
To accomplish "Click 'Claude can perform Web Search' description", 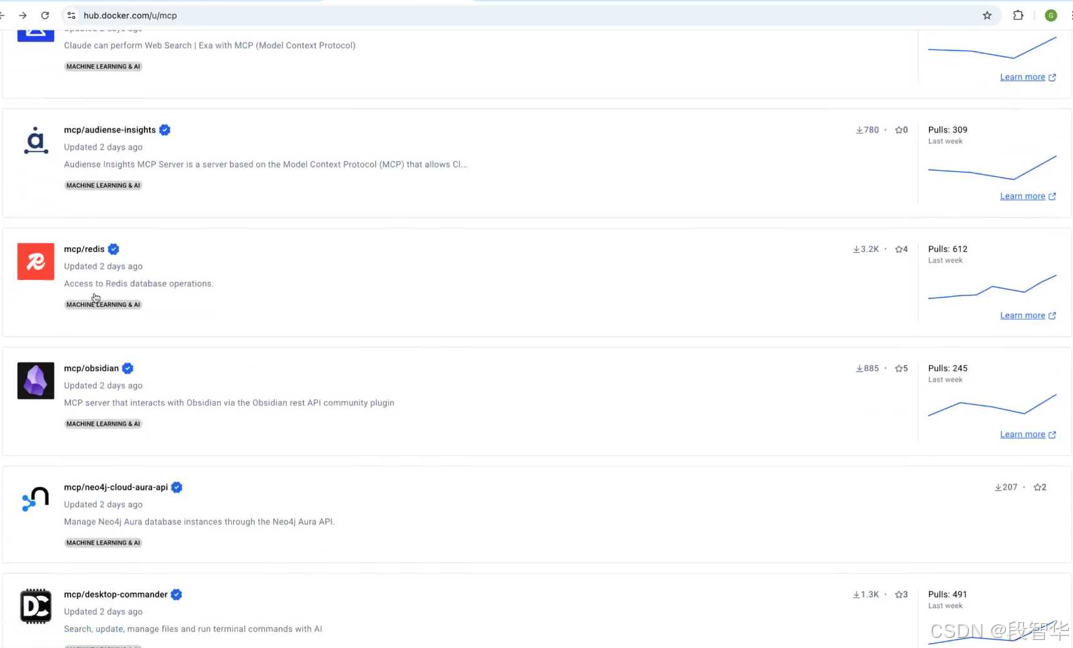I will [209, 45].
